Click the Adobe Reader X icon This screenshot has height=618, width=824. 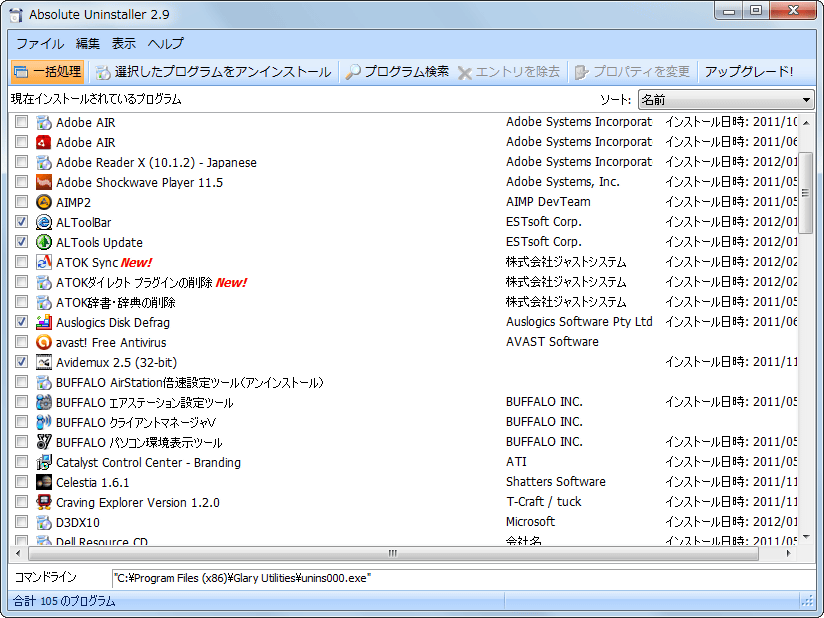tap(44, 162)
